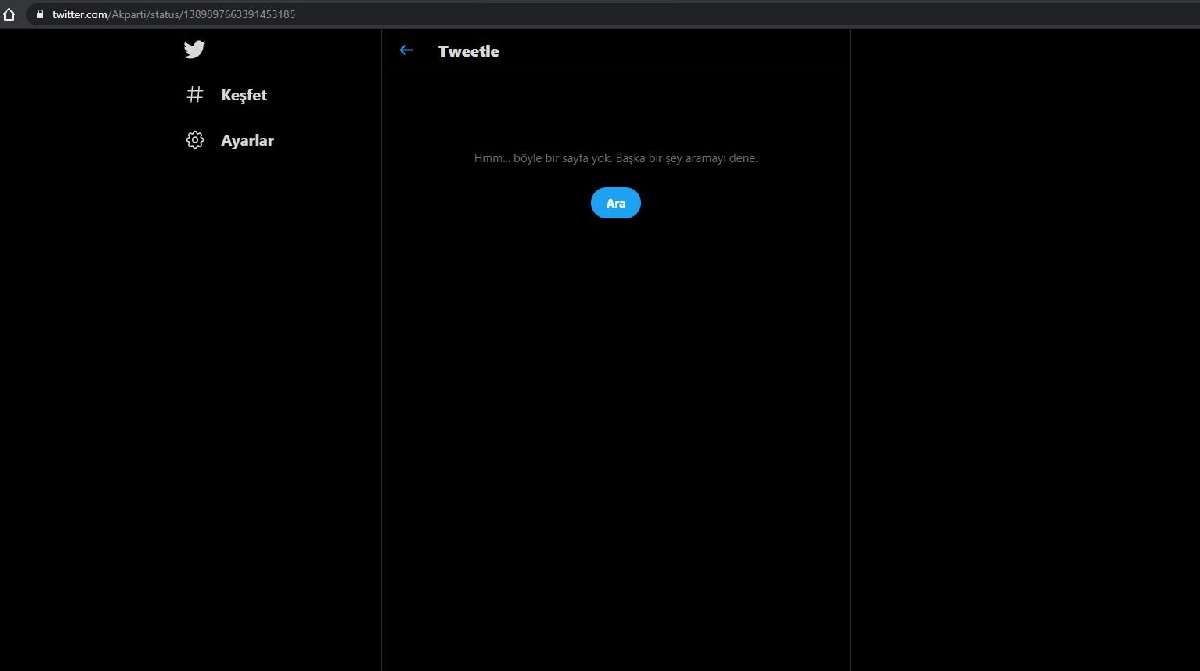Image resolution: width=1200 pixels, height=671 pixels.
Task: Click 'Başka bir şey aramayı dene' text
Action: tap(687, 158)
